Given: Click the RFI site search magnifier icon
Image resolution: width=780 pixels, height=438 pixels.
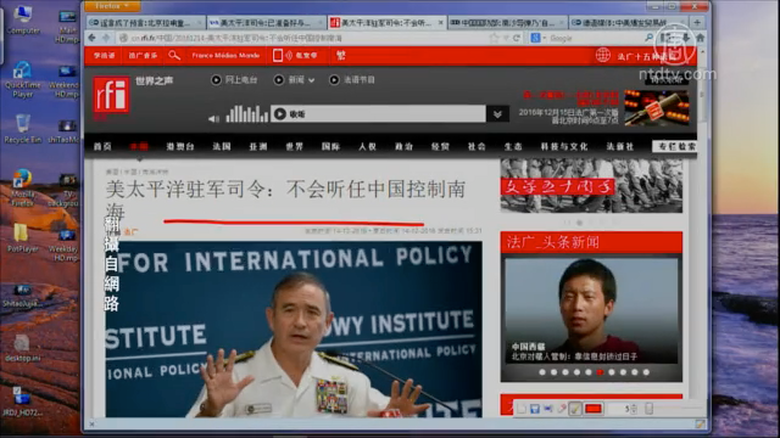Looking at the screenshot, I should click(174, 55).
